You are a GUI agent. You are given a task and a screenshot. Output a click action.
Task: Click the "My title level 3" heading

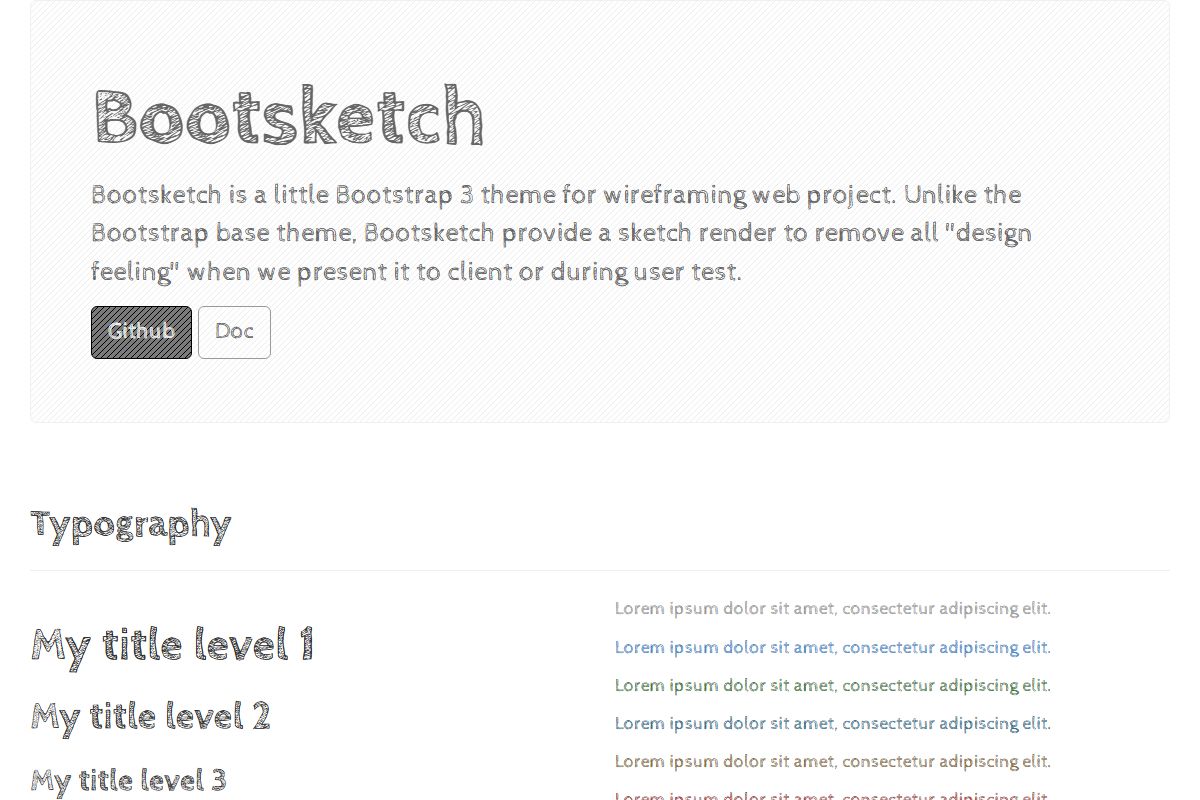click(x=129, y=780)
